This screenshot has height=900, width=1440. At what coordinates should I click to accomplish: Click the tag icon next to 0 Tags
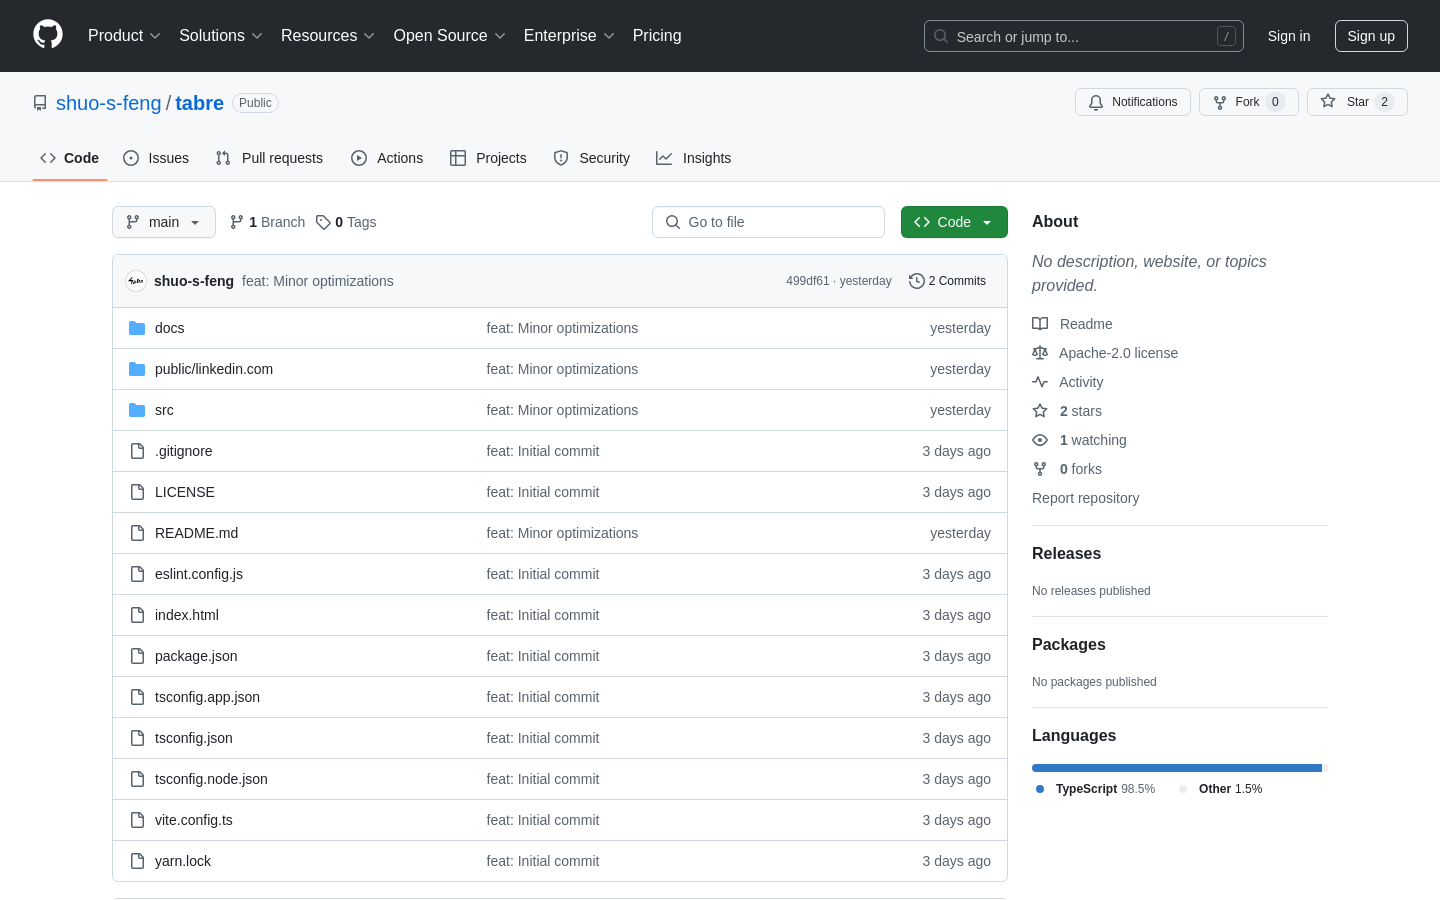[x=323, y=222]
